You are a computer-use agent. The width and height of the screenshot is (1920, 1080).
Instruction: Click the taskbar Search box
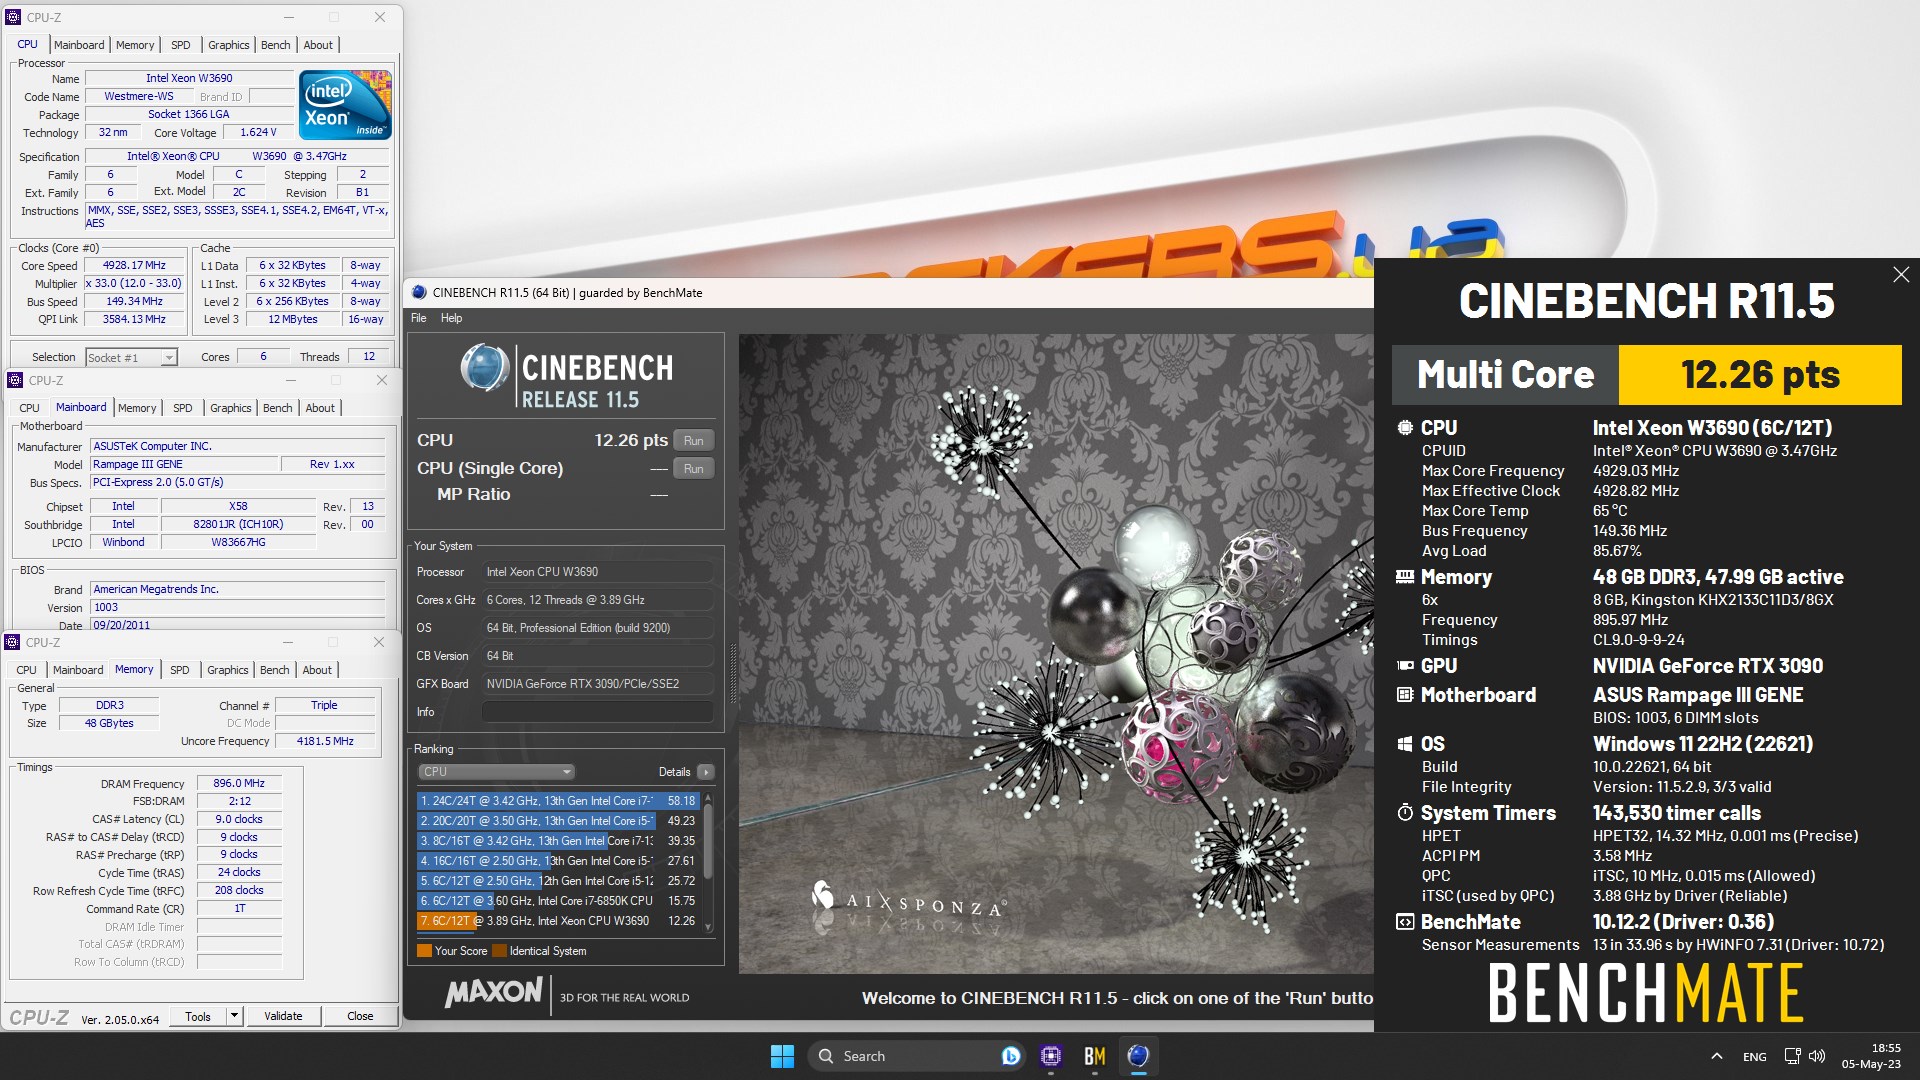click(x=915, y=1056)
